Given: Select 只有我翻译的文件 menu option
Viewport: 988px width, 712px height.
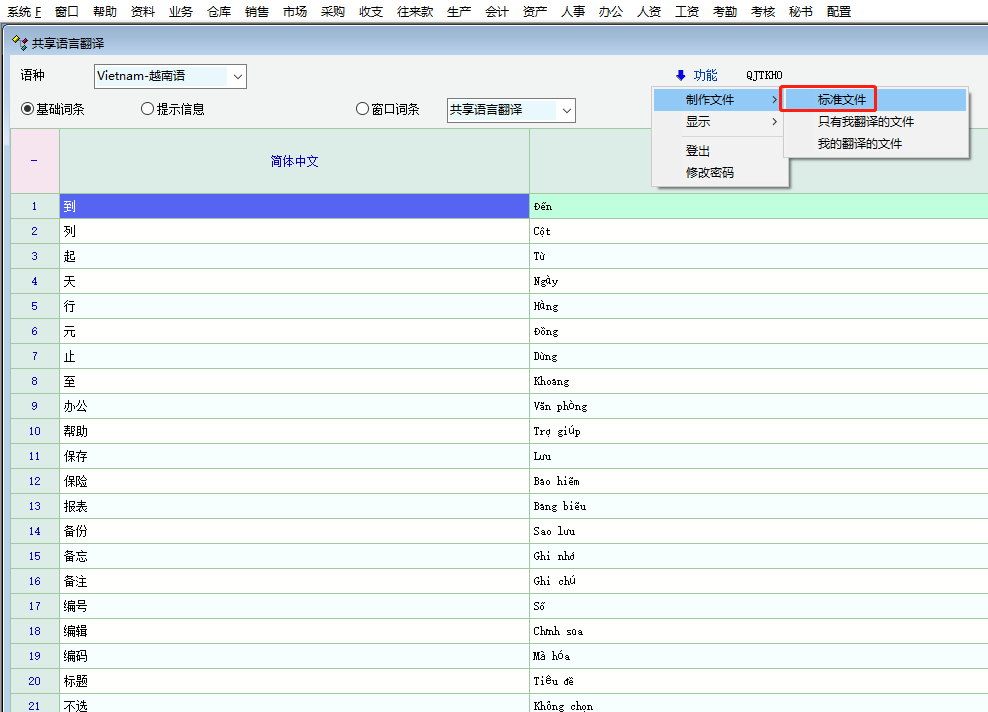Looking at the screenshot, I should click(865, 122).
